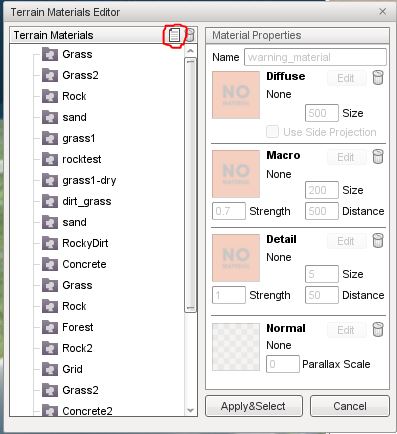The height and width of the screenshot is (434, 397).
Task: Remove the Diffuse texture with its trash icon
Action: (378, 77)
